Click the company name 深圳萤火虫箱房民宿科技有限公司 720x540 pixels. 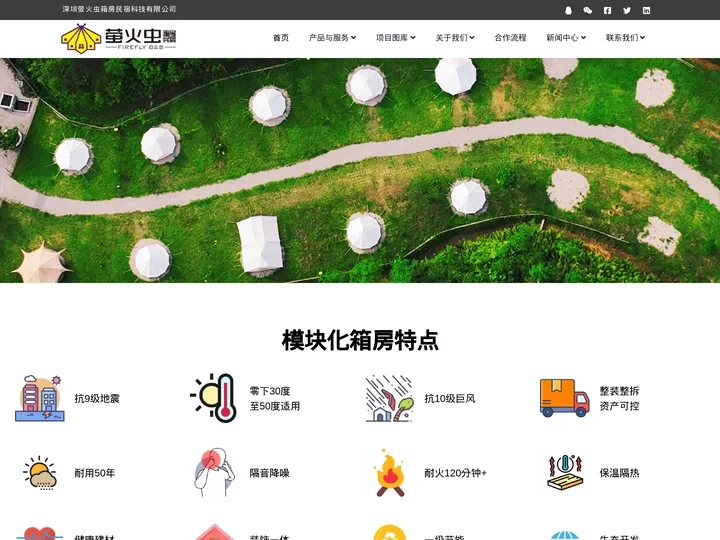119,9
